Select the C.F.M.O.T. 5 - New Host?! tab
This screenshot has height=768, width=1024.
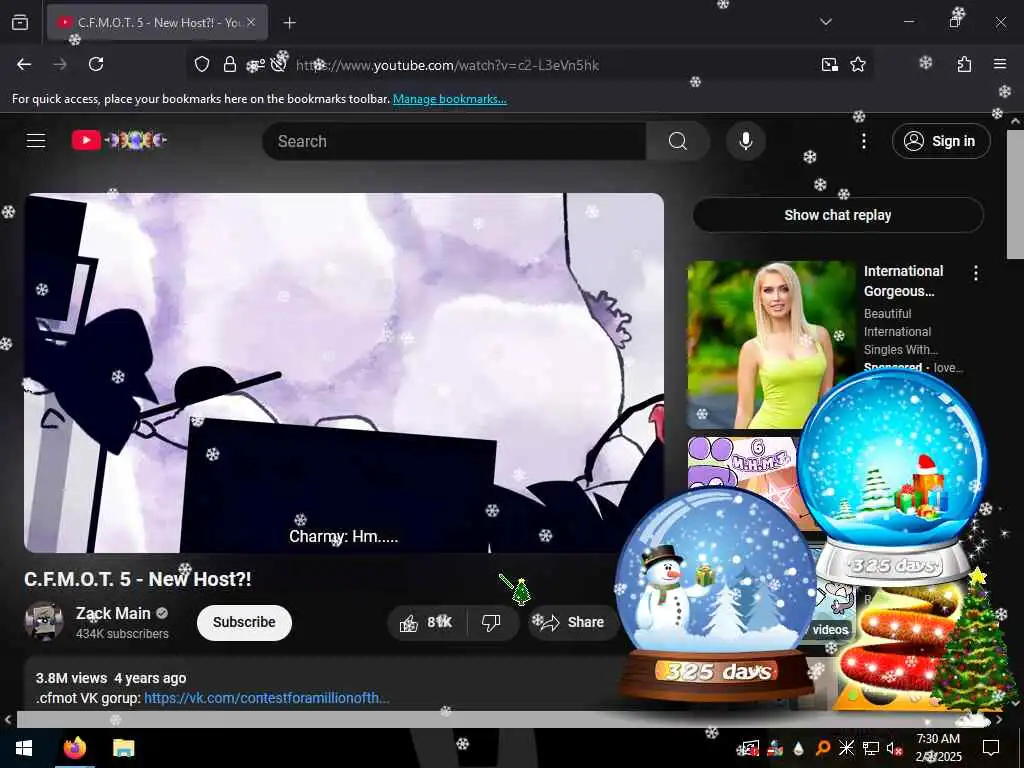157,23
